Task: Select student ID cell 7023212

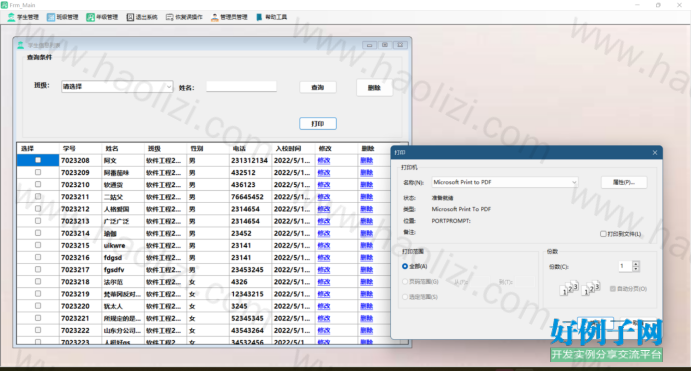Action: [80, 209]
